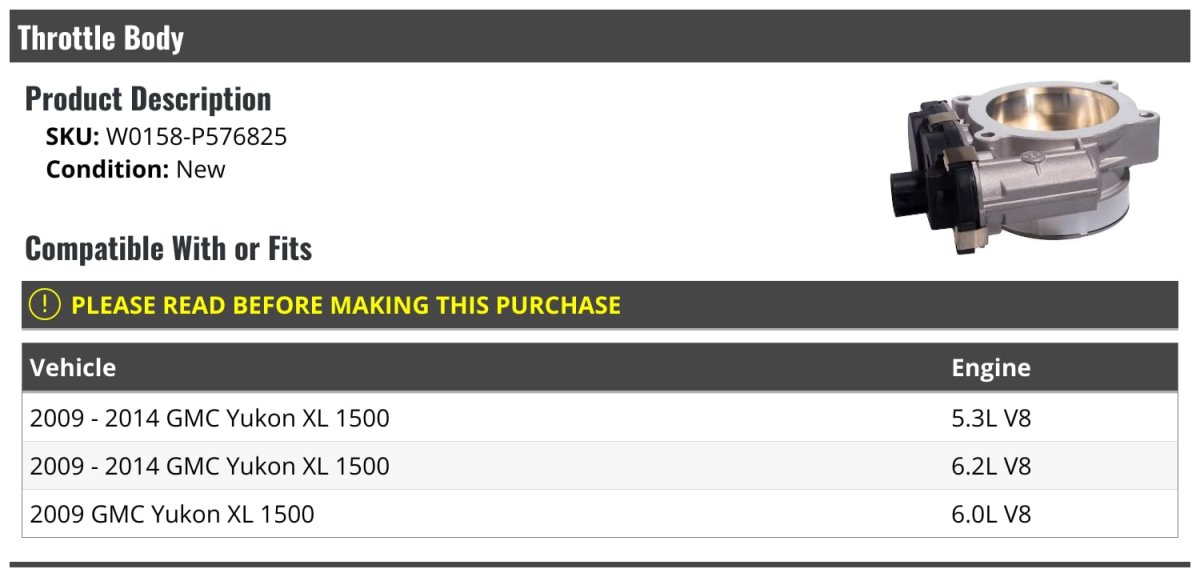
Task: Click the Vehicle column header
Action: pos(73,368)
